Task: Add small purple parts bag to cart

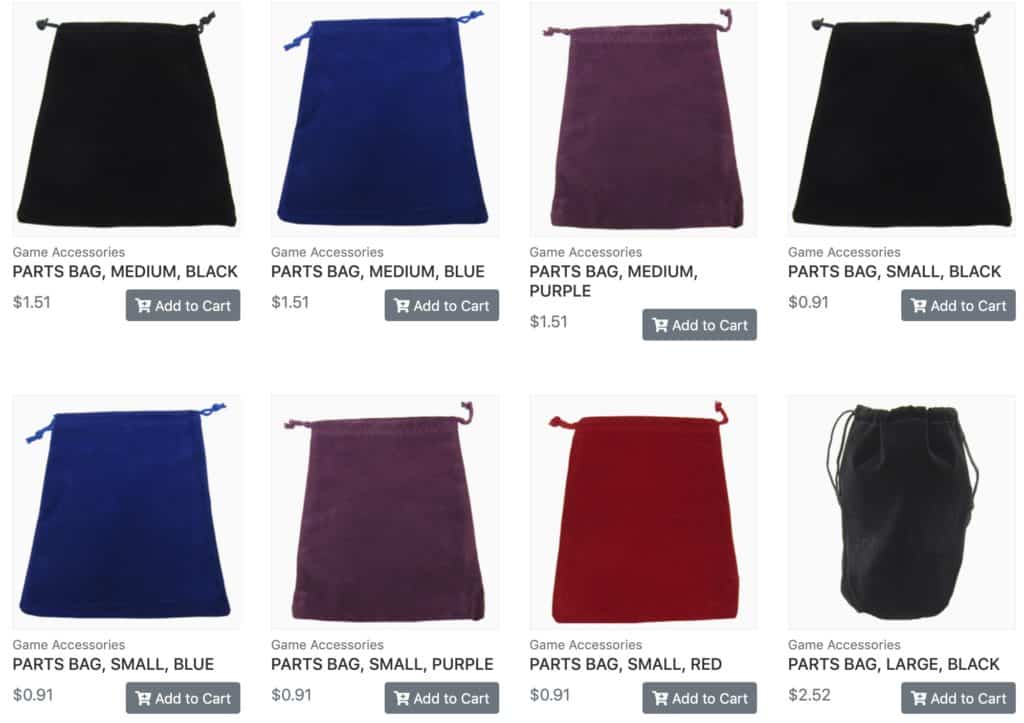Action: 441,698
